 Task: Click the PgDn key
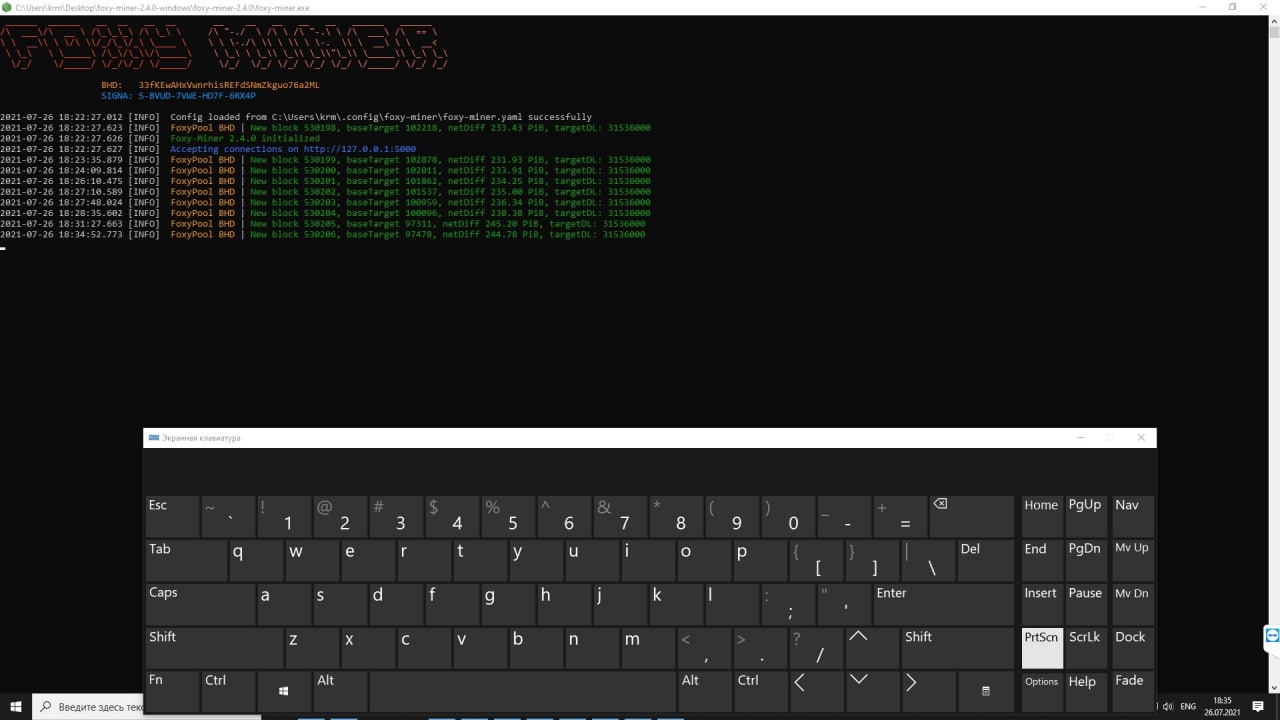coord(1086,560)
